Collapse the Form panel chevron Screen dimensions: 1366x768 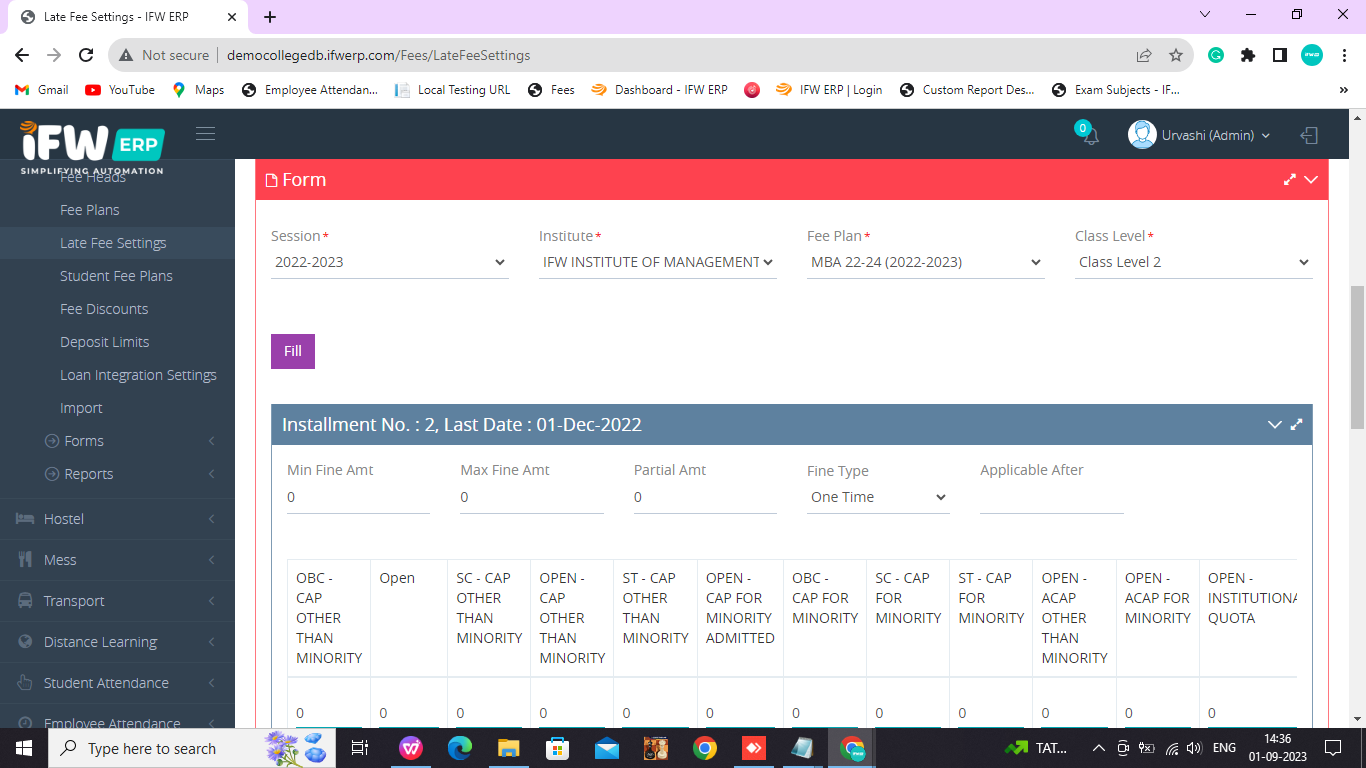point(1311,180)
